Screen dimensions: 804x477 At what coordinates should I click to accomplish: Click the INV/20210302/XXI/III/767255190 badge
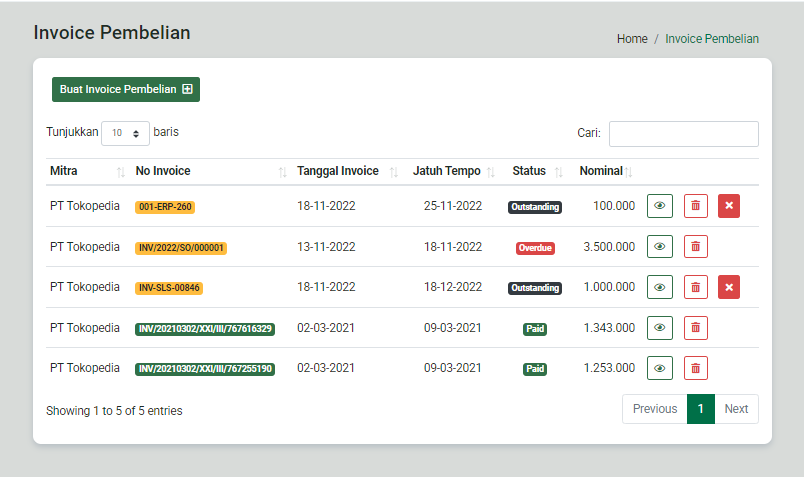(x=205, y=369)
